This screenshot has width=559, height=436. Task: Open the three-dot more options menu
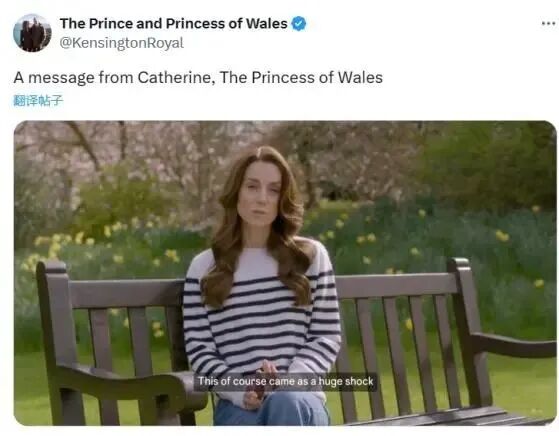[x=548, y=24]
